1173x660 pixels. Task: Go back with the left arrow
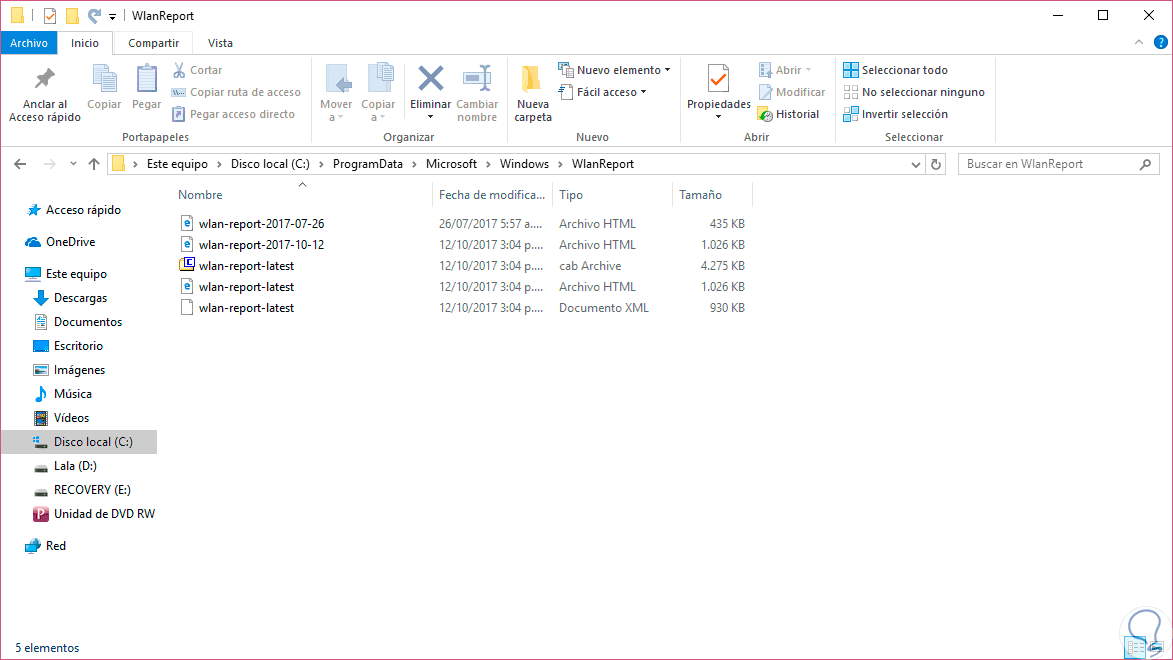(20, 164)
